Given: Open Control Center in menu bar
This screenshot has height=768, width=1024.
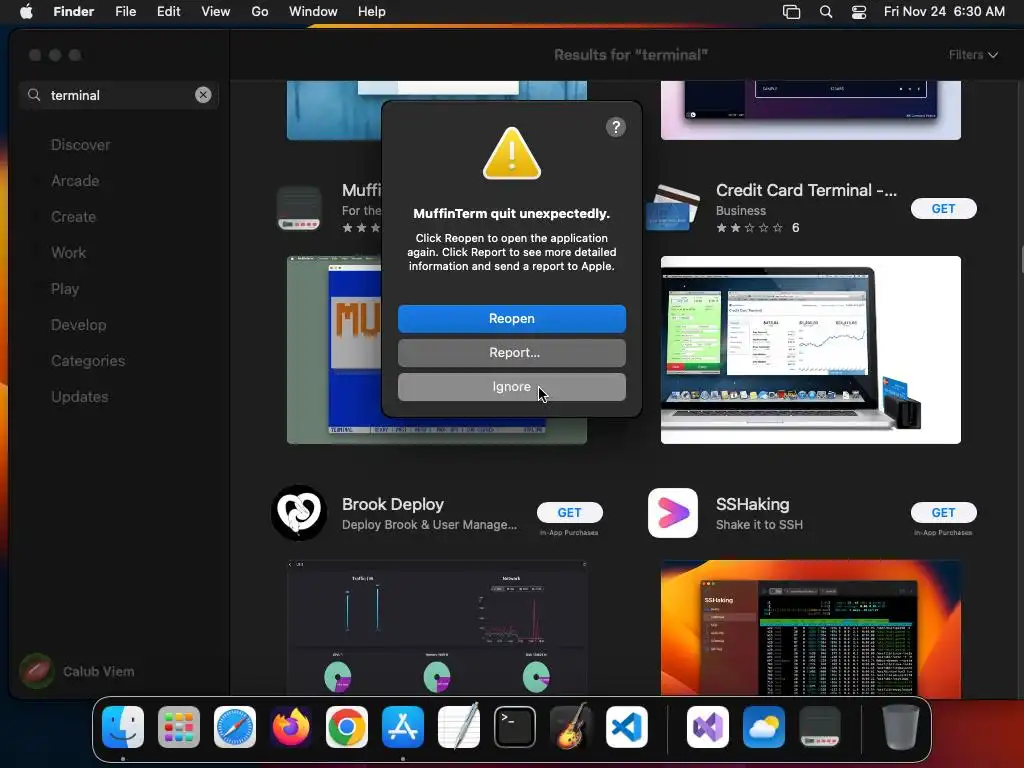Looking at the screenshot, I should tap(859, 12).
